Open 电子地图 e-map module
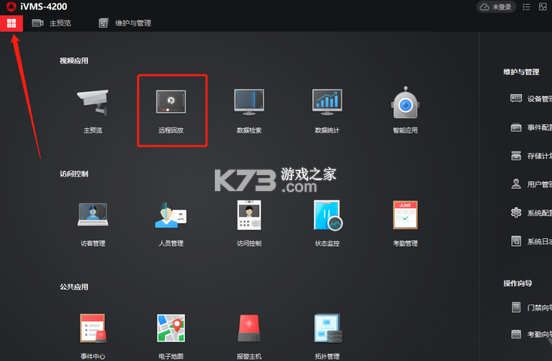This screenshot has width=552, height=361. pyautogui.click(x=171, y=337)
